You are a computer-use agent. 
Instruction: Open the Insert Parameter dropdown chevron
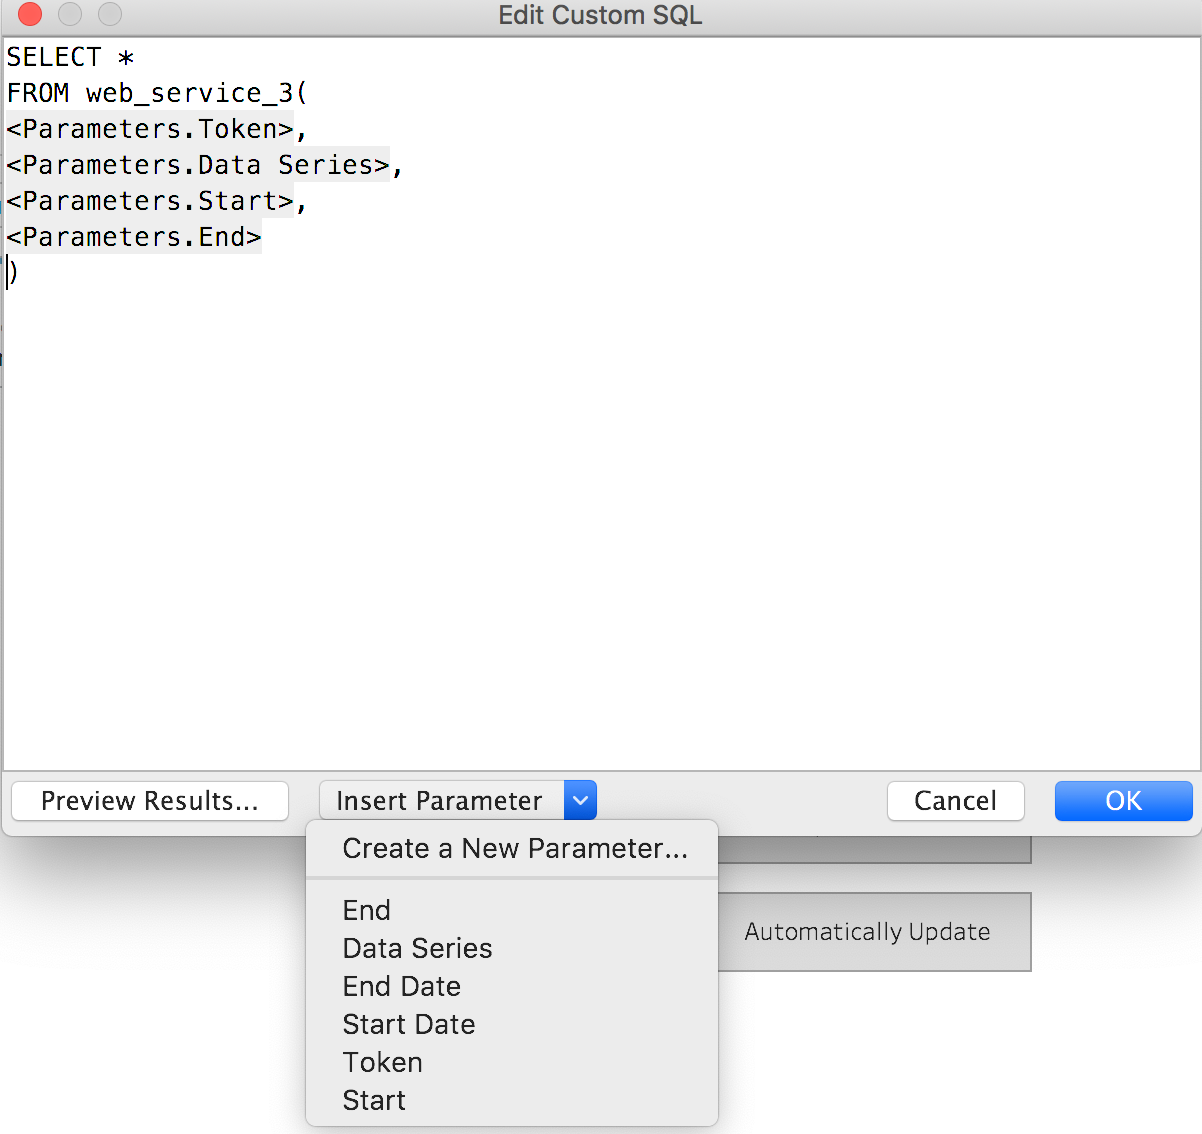tap(580, 800)
